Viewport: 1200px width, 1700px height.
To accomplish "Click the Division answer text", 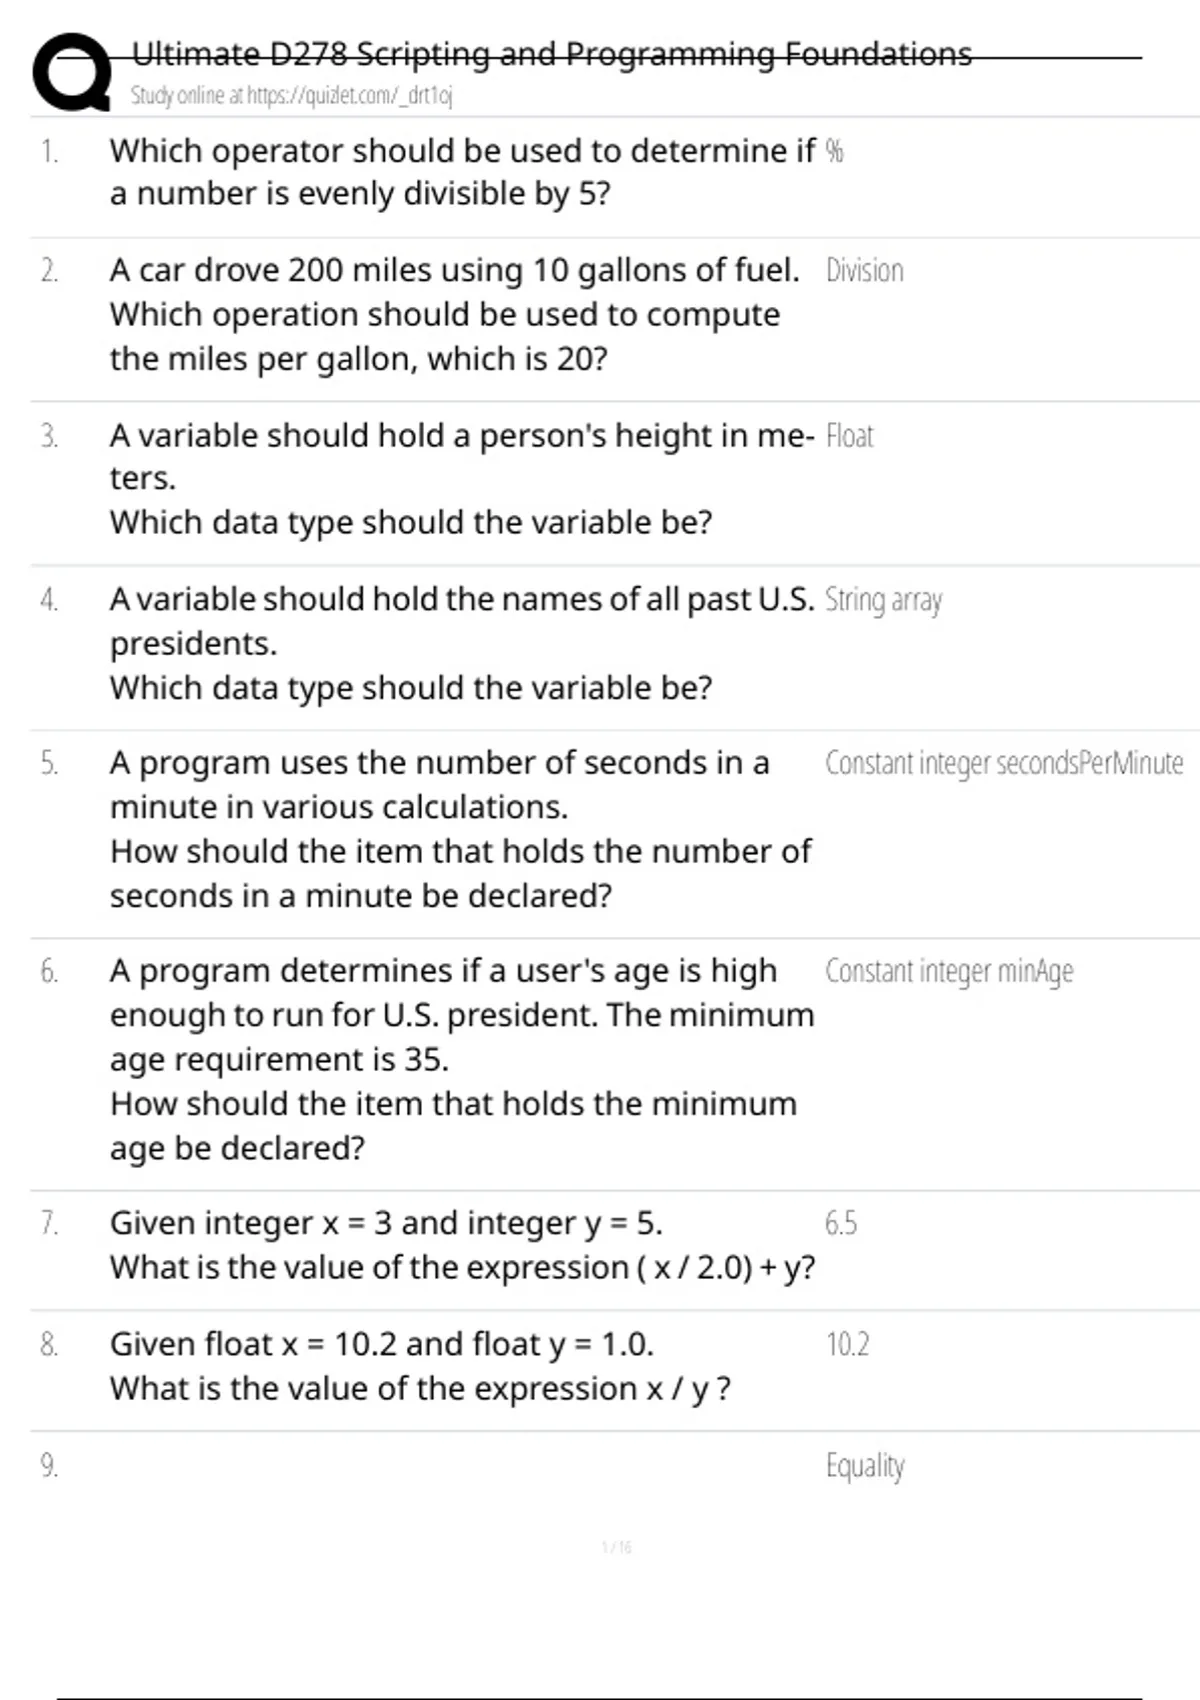I will [864, 271].
